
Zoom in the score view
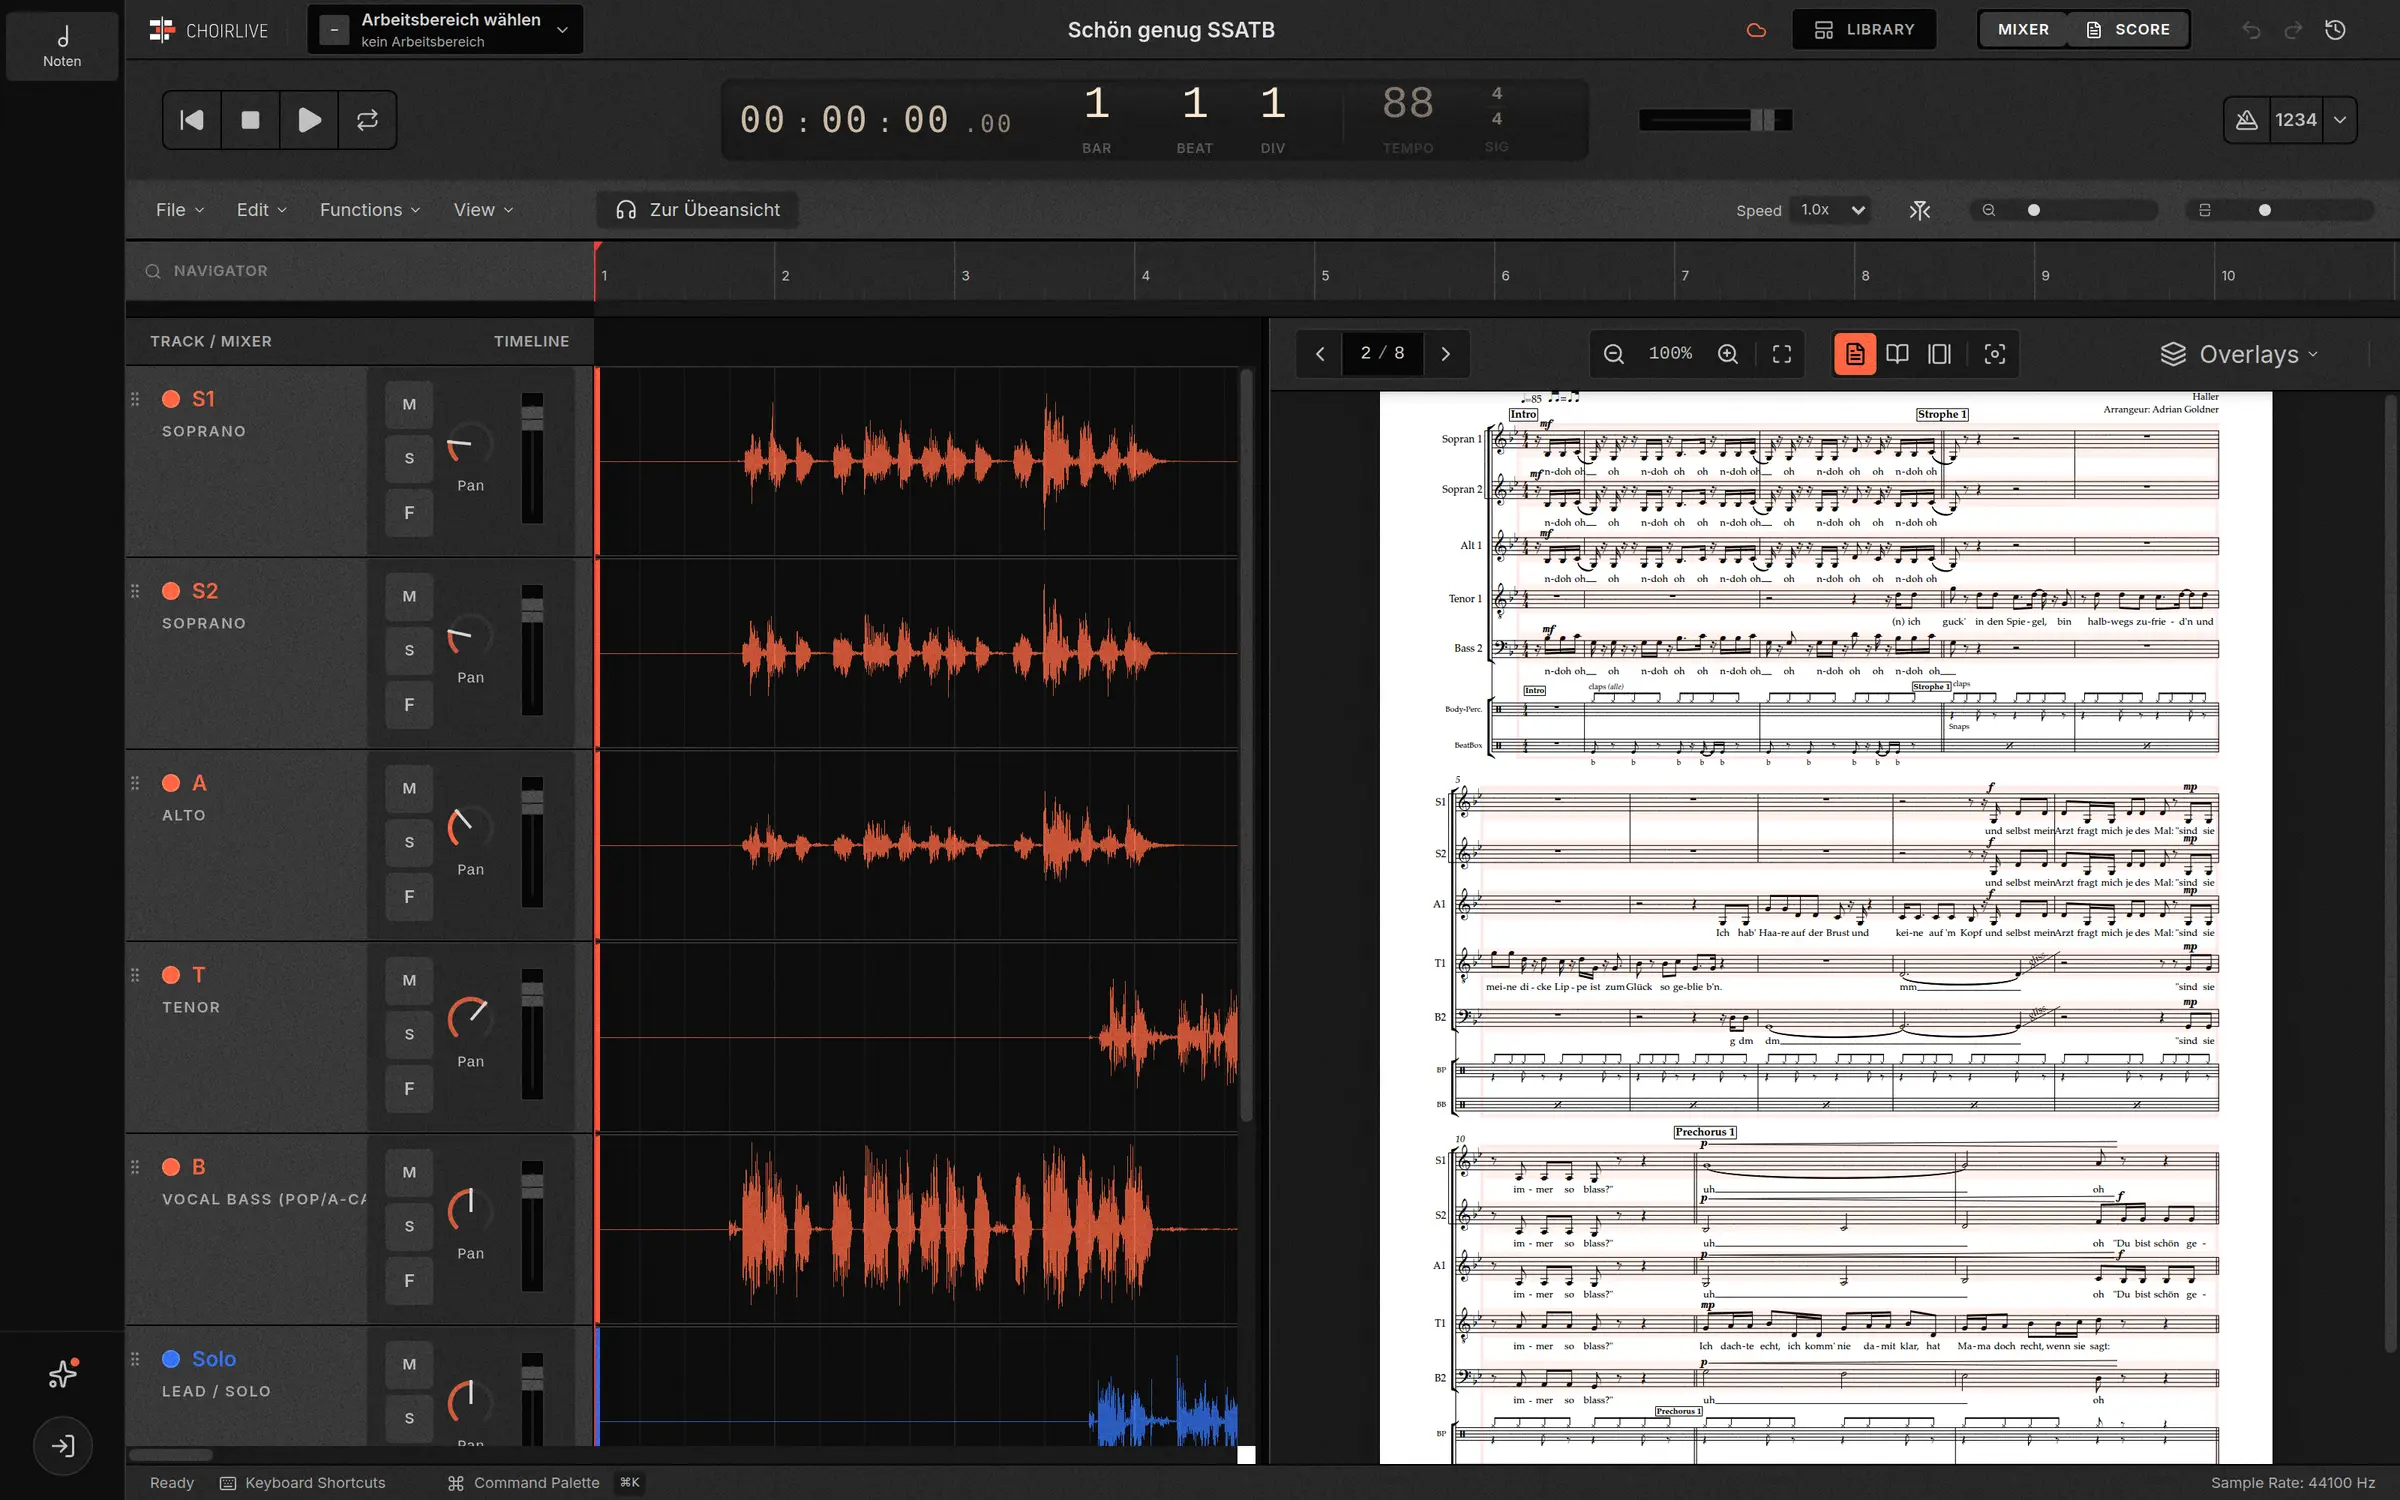(1728, 354)
